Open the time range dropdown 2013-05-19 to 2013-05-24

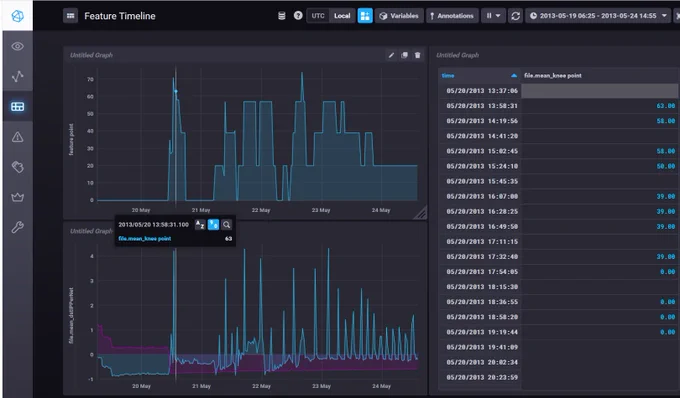(x=598, y=16)
